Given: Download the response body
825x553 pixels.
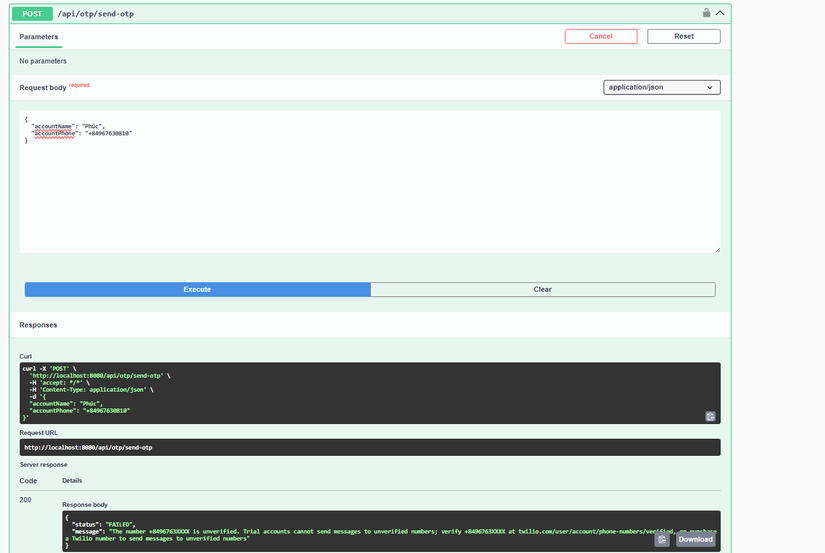Looking at the screenshot, I should pyautogui.click(x=696, y=539).
